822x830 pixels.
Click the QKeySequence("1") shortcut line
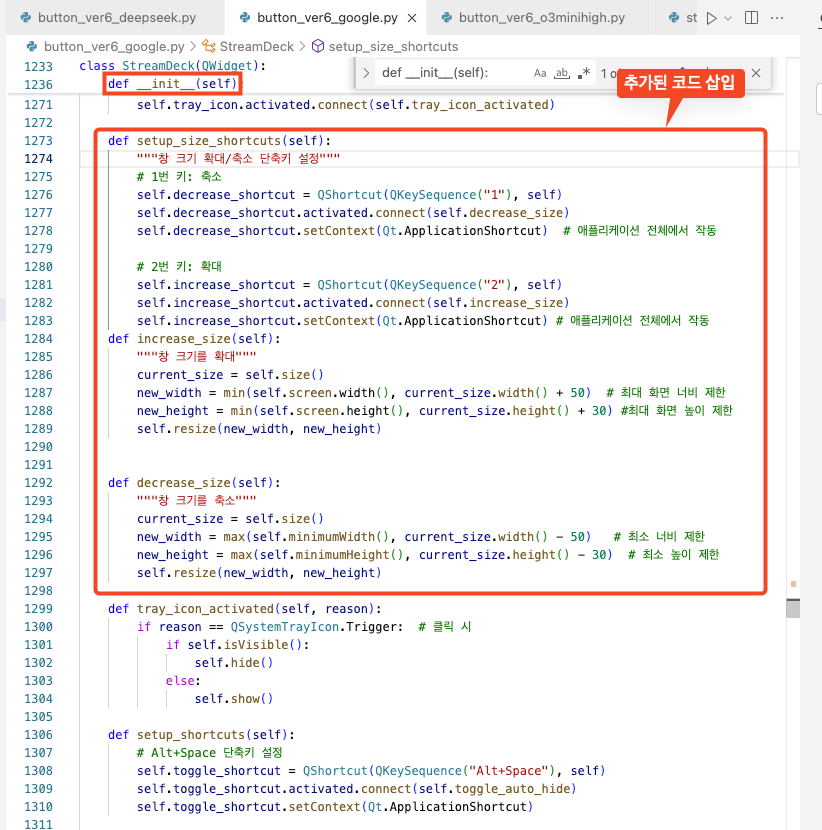pyautogui.click(x=349, y=195)
